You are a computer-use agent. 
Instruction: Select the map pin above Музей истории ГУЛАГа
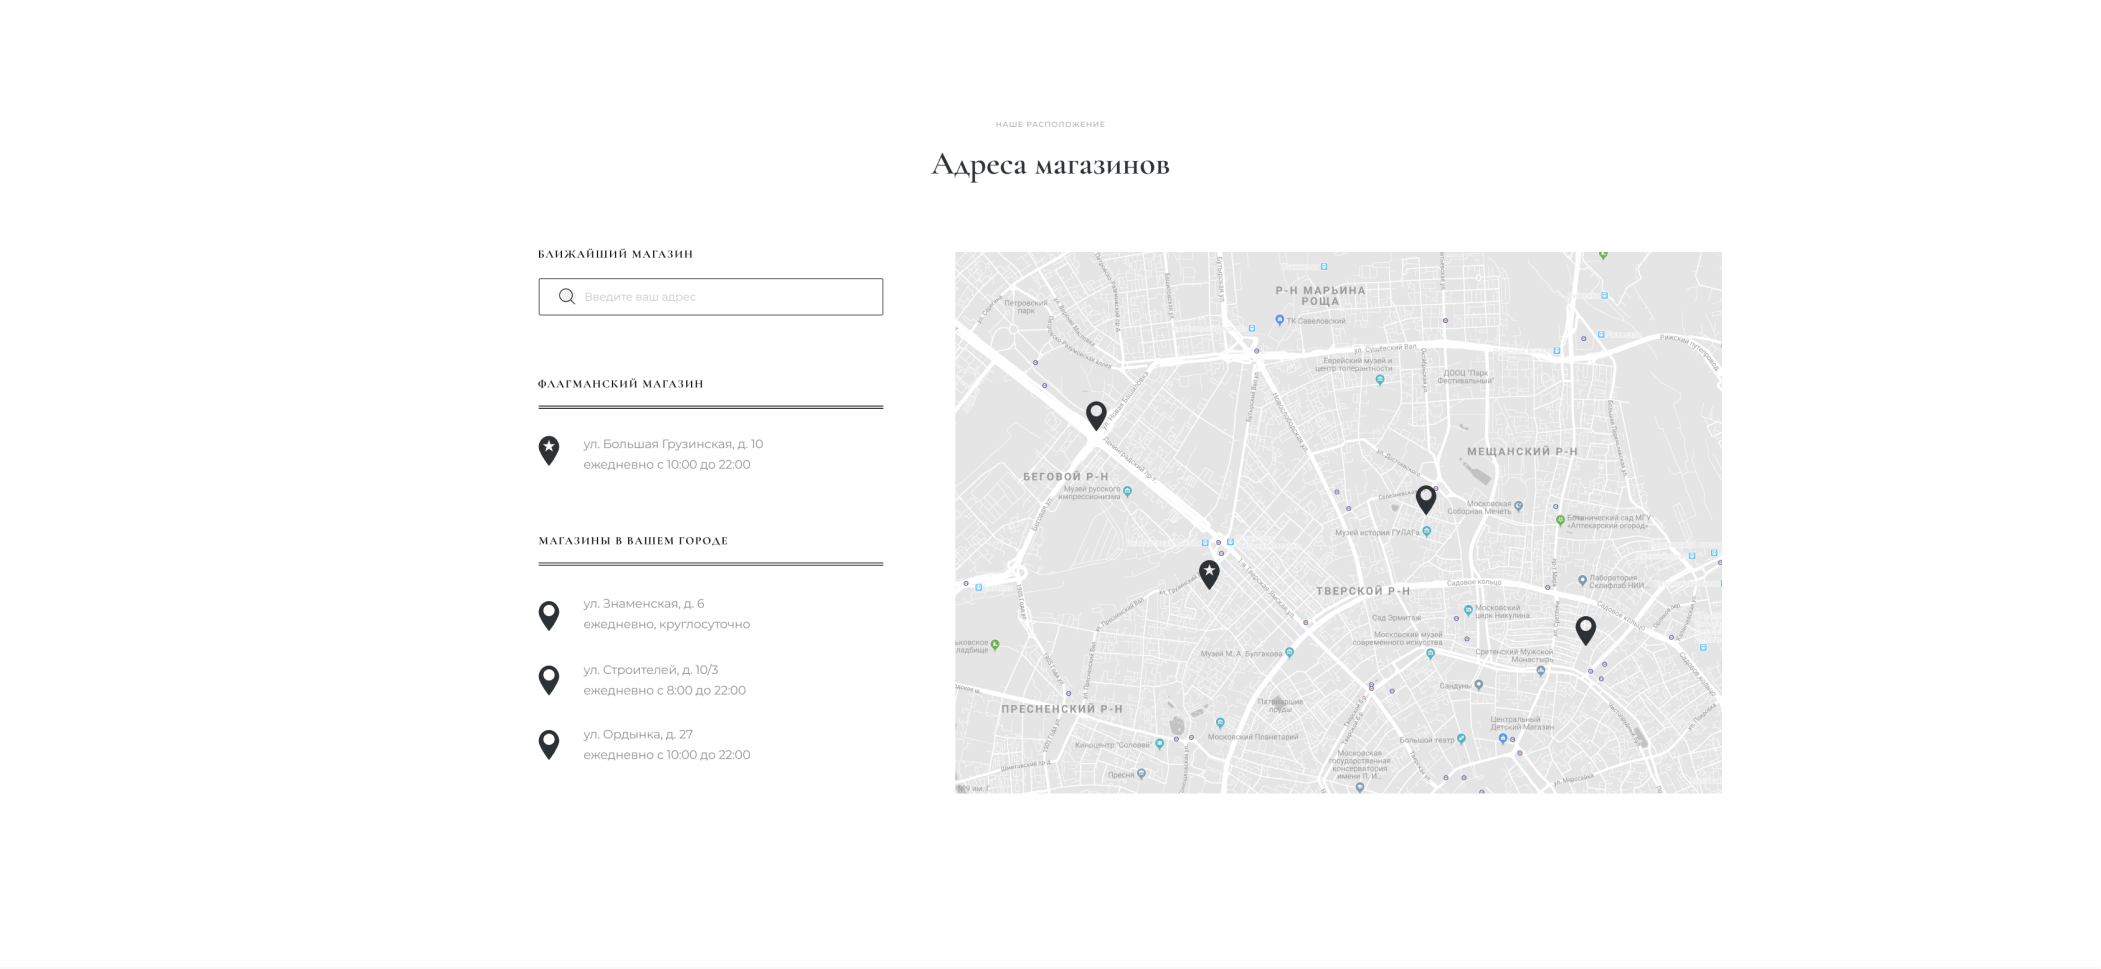coord(1426,498)
